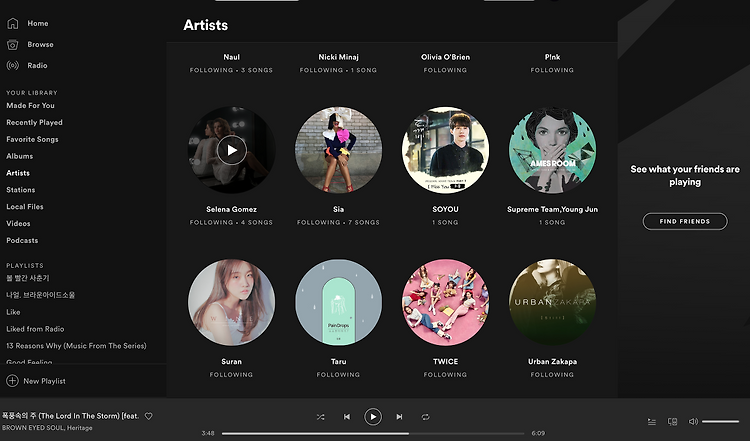Open the play queue icon
This screenshot has width=750, height=441.
[651, 422]
